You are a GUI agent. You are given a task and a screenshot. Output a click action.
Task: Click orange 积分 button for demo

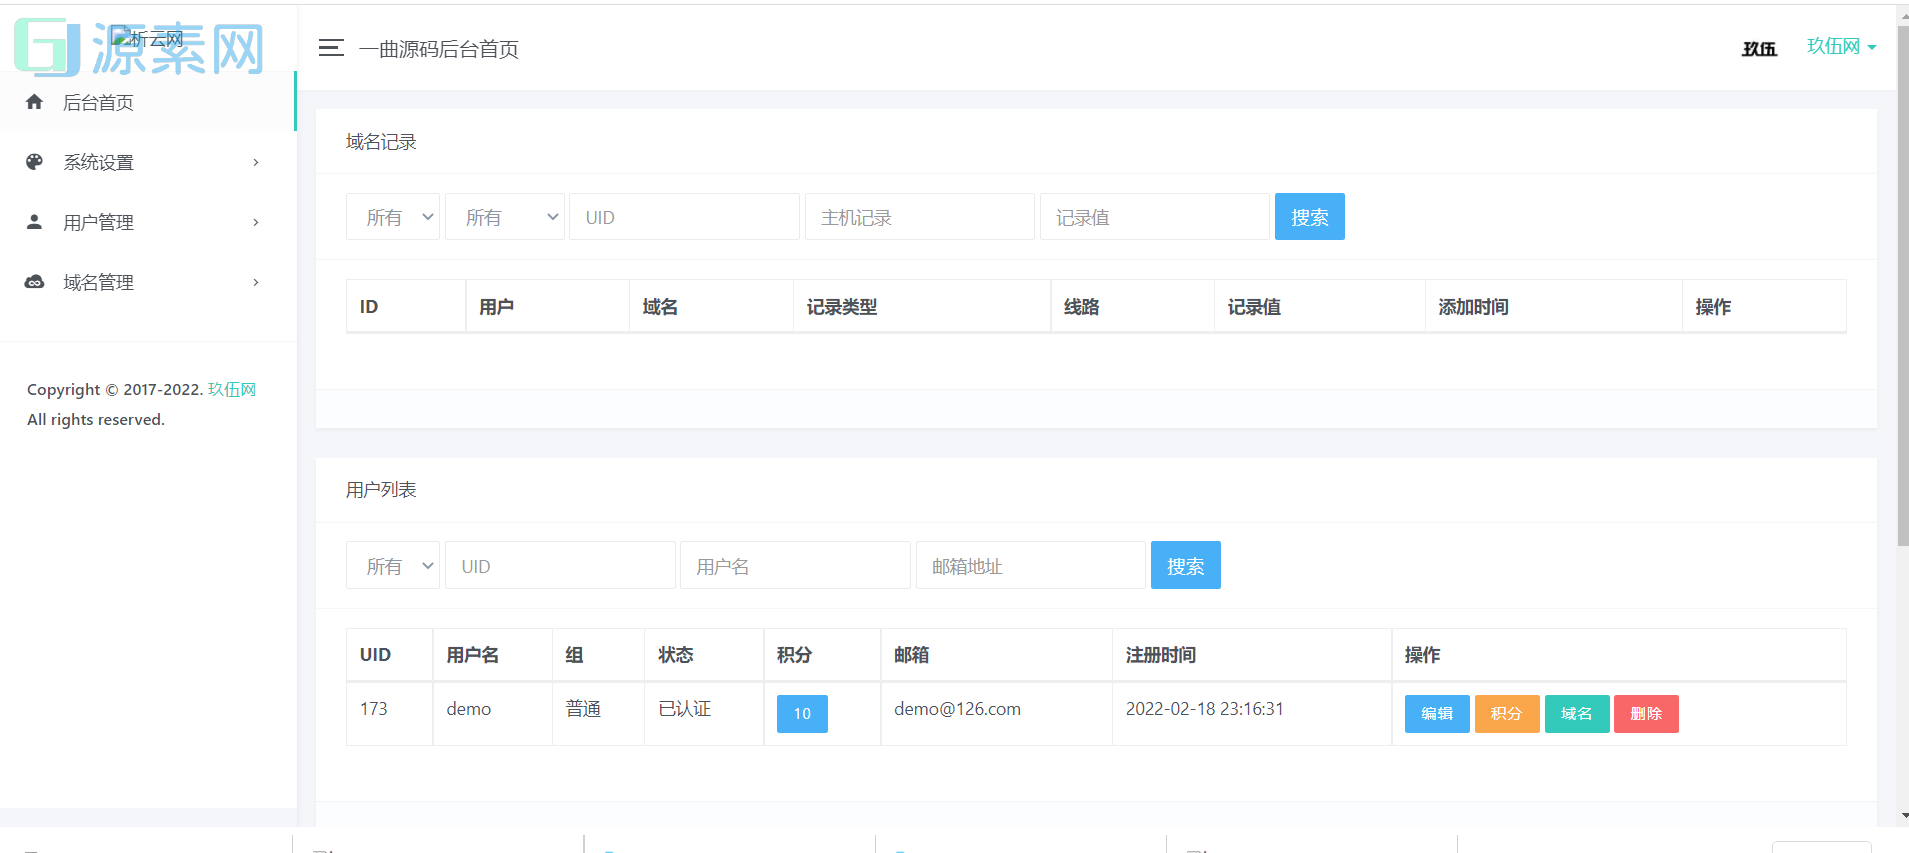[1507, 714]
